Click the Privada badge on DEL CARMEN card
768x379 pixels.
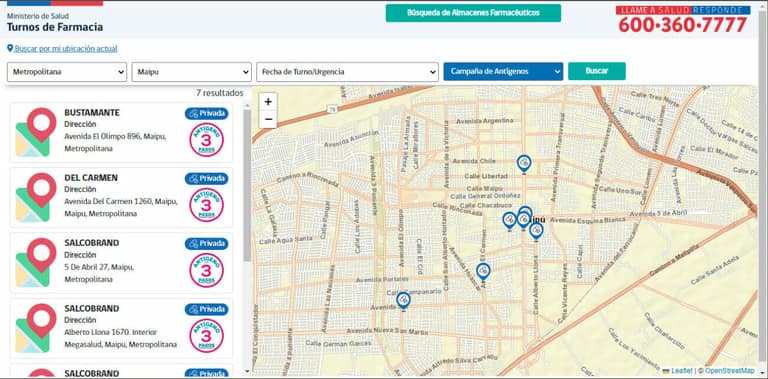click(206, 179)
